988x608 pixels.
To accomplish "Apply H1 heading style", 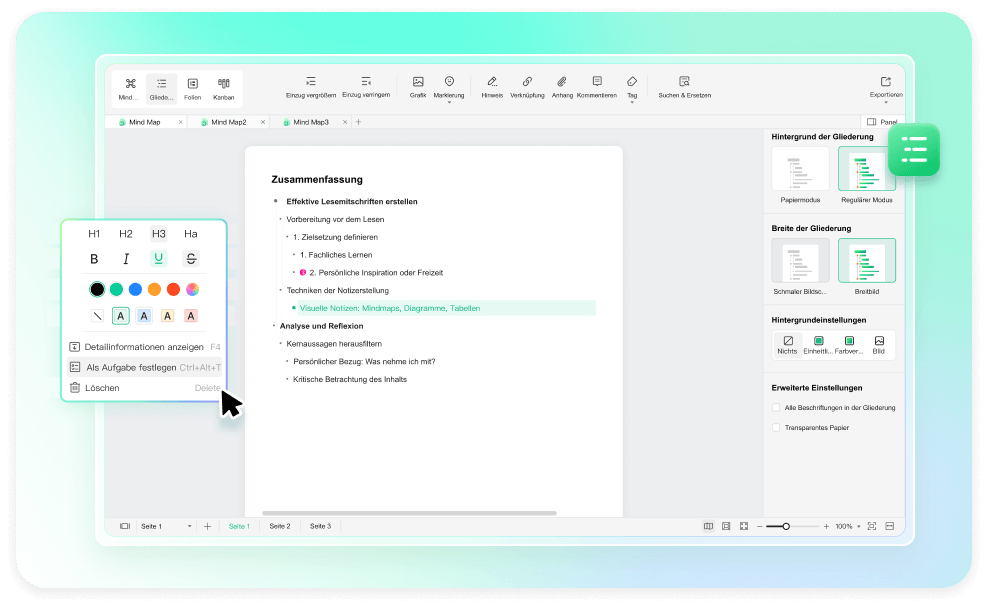I will click(94, 234).
